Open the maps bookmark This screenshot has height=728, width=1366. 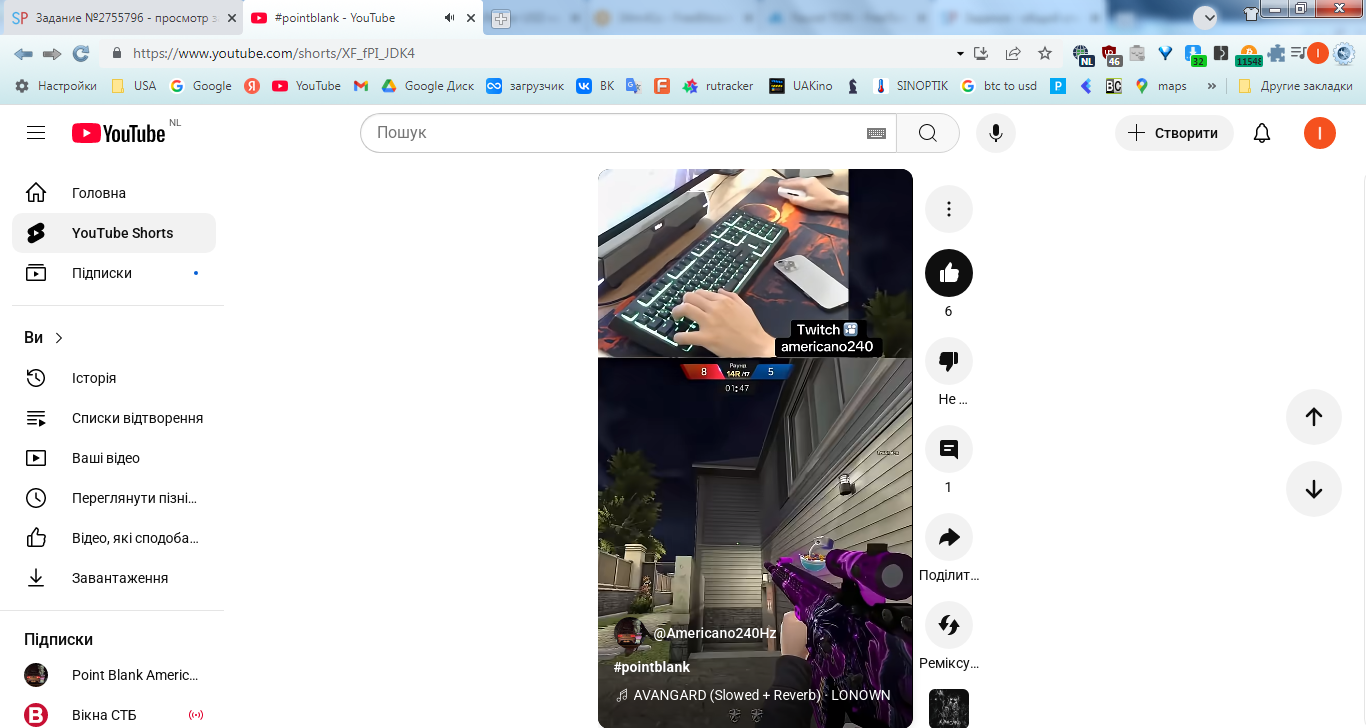coord(1160,86)
